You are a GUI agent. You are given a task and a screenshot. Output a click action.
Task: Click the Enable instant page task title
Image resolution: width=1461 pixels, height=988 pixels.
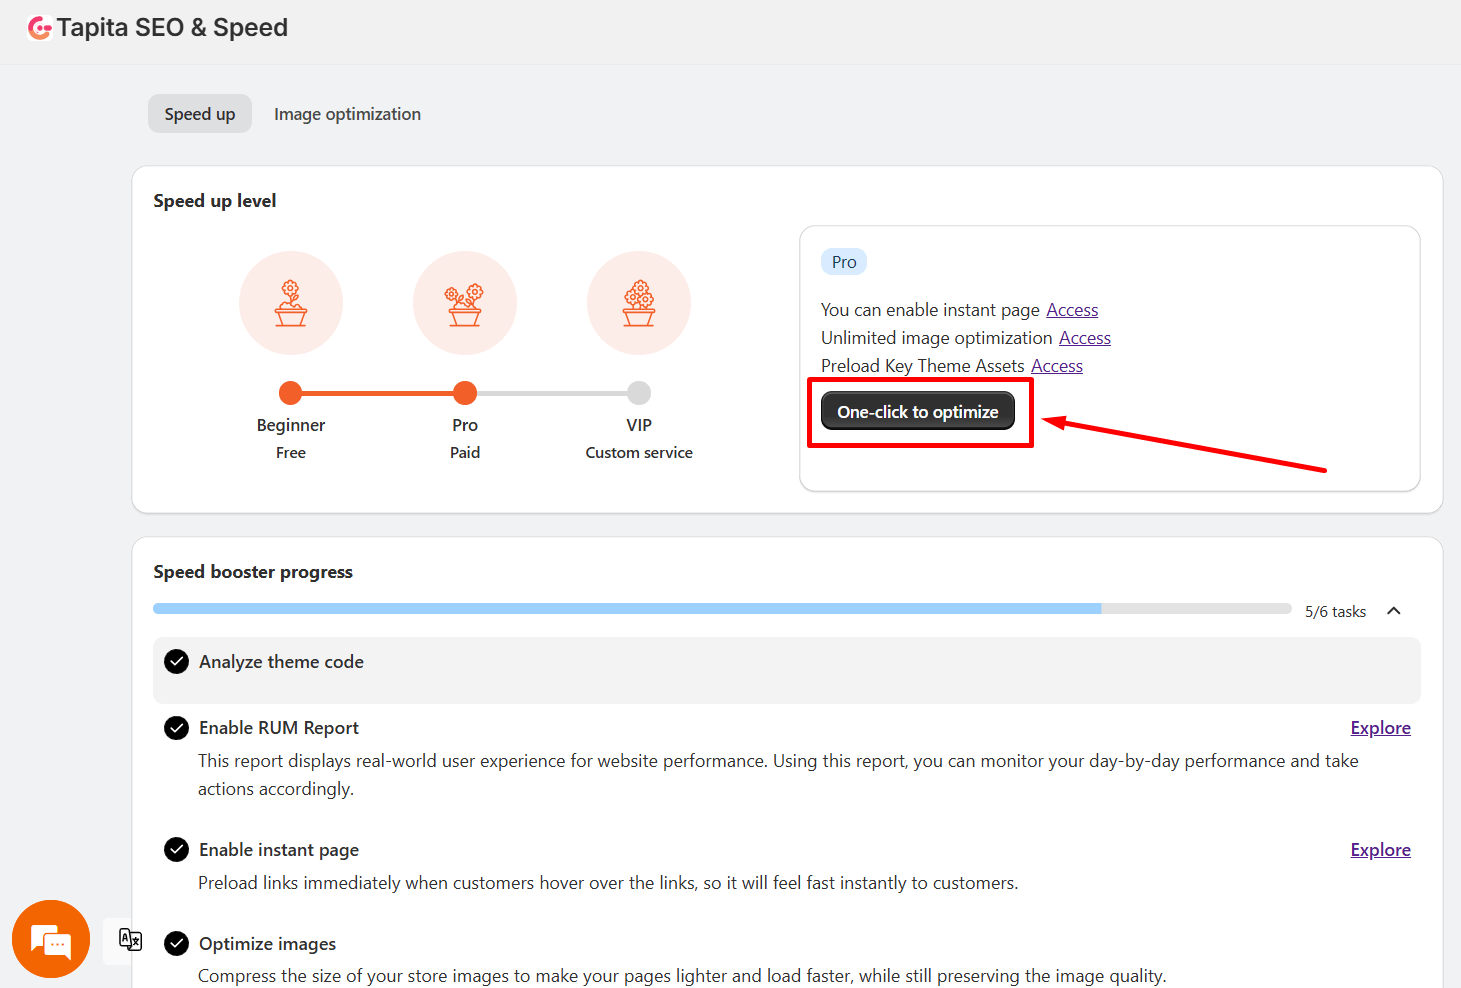pyautogui.click(x=279, y=850)
